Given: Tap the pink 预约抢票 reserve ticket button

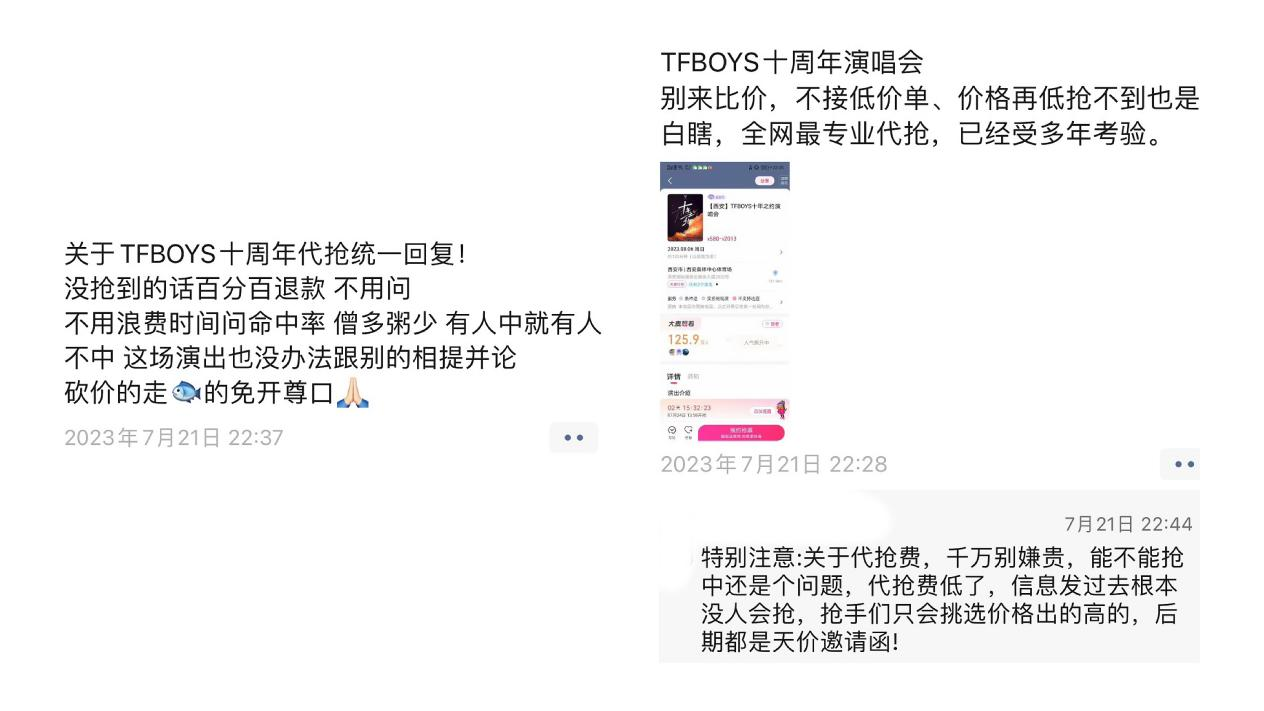Looking at the screenshot, I should tap(741, 433).
